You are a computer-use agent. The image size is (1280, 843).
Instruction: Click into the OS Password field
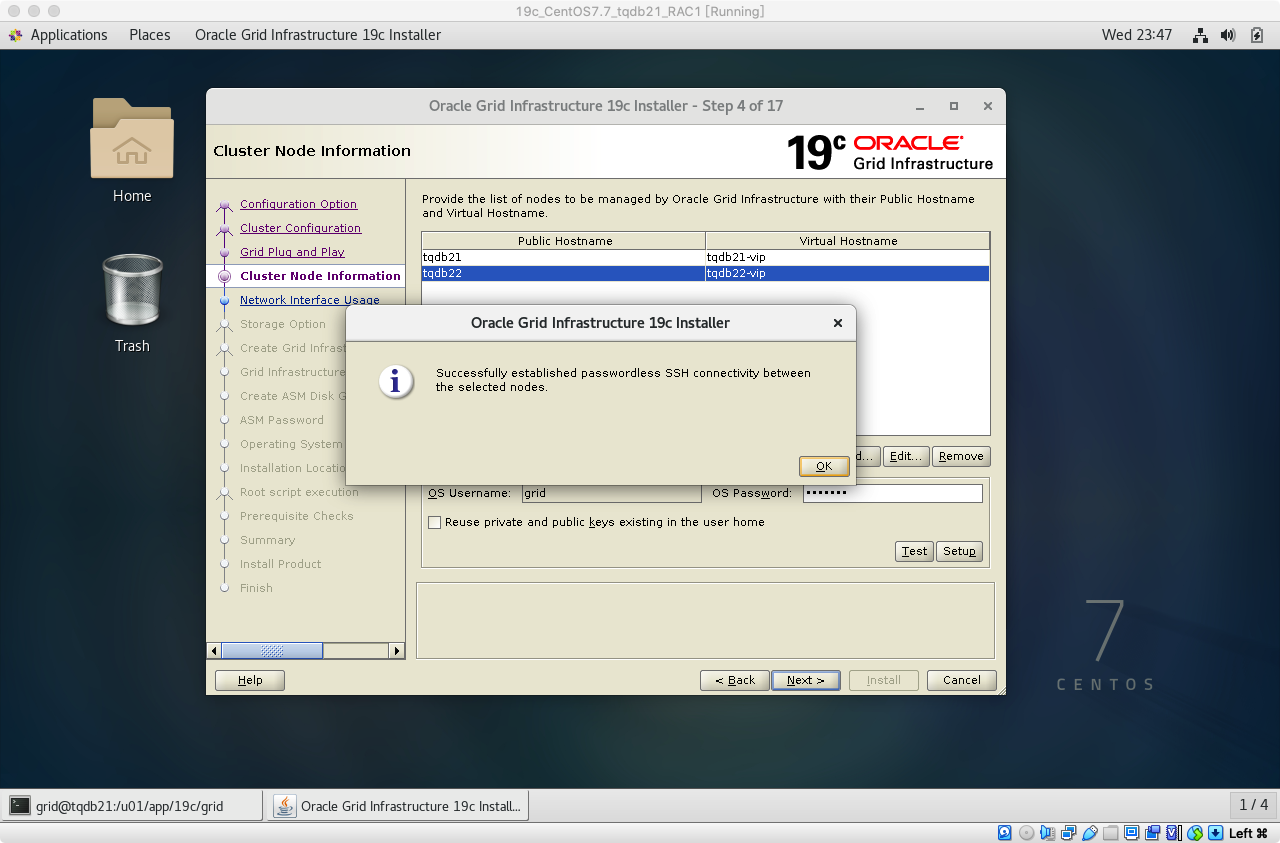(x=893, y=493)
